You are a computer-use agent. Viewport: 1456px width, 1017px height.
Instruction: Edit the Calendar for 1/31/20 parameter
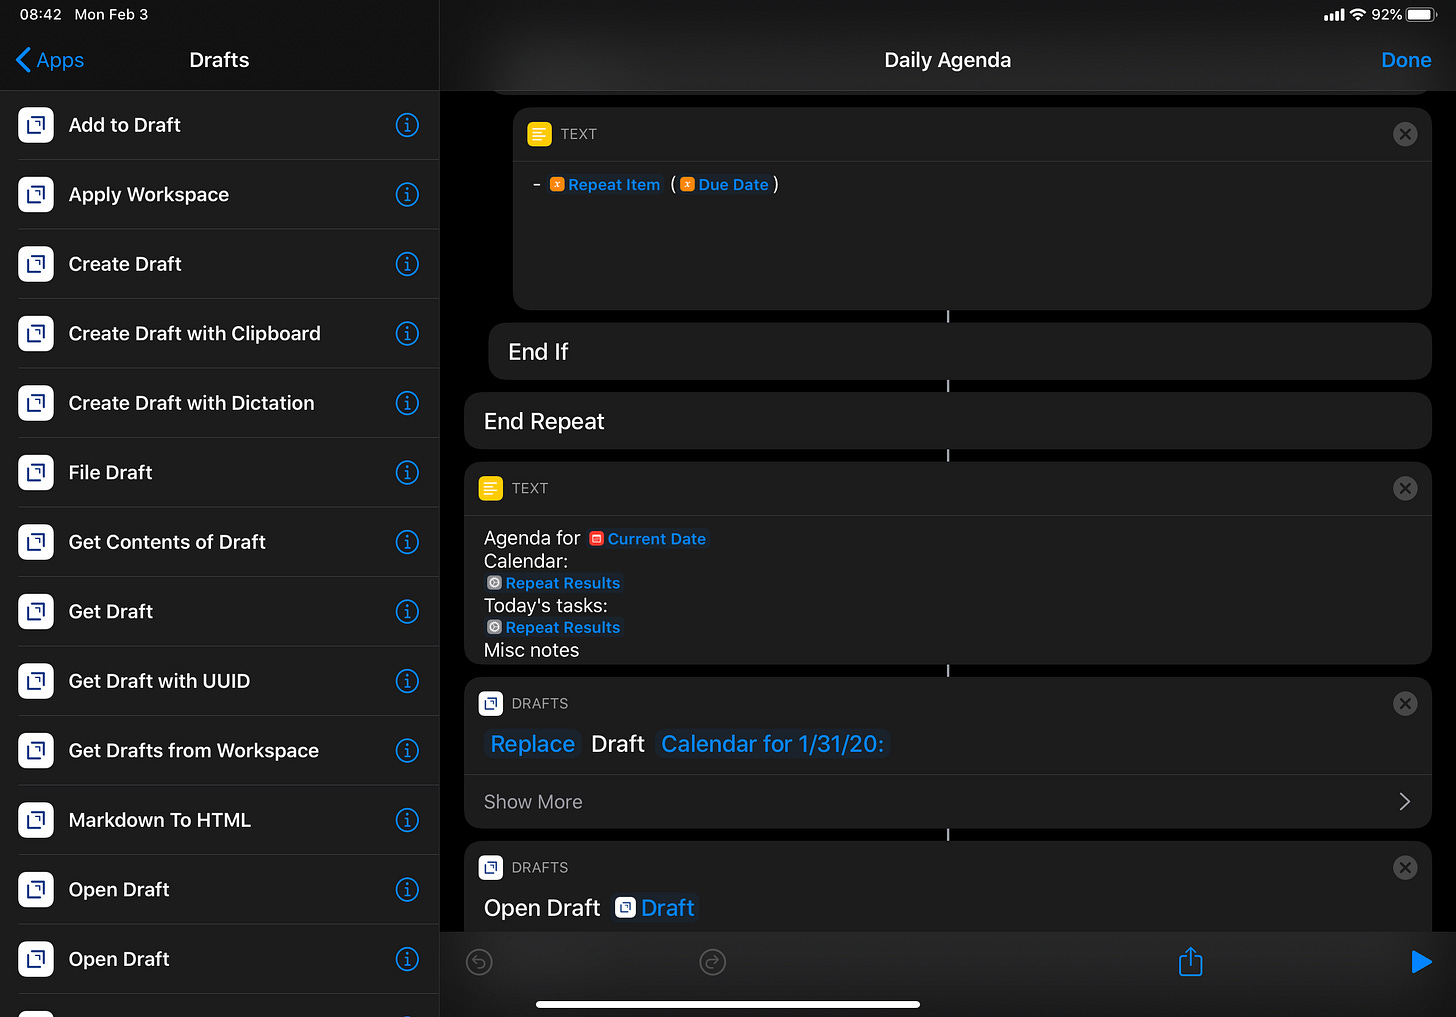[x=772, y=744]
